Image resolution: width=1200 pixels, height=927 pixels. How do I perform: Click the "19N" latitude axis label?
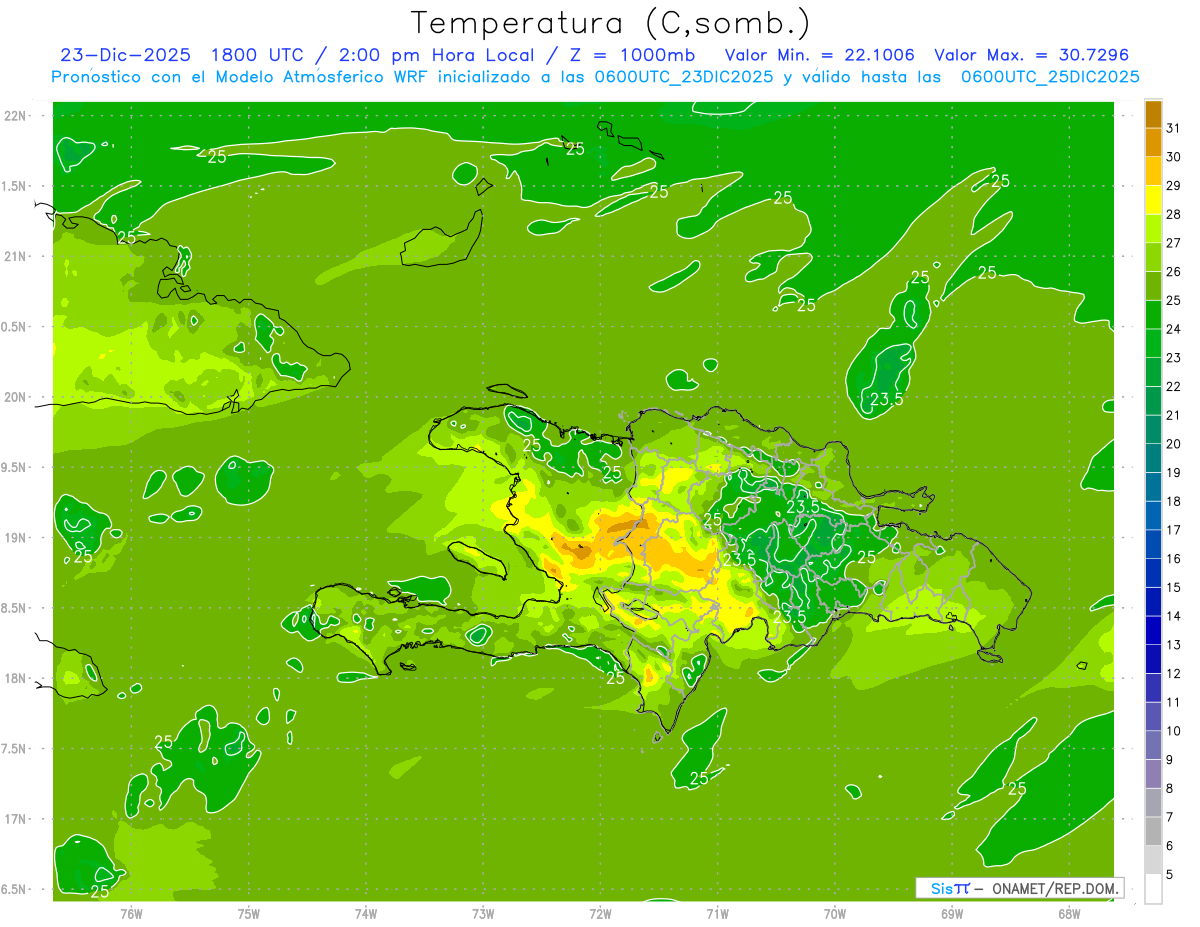[17, 538]
